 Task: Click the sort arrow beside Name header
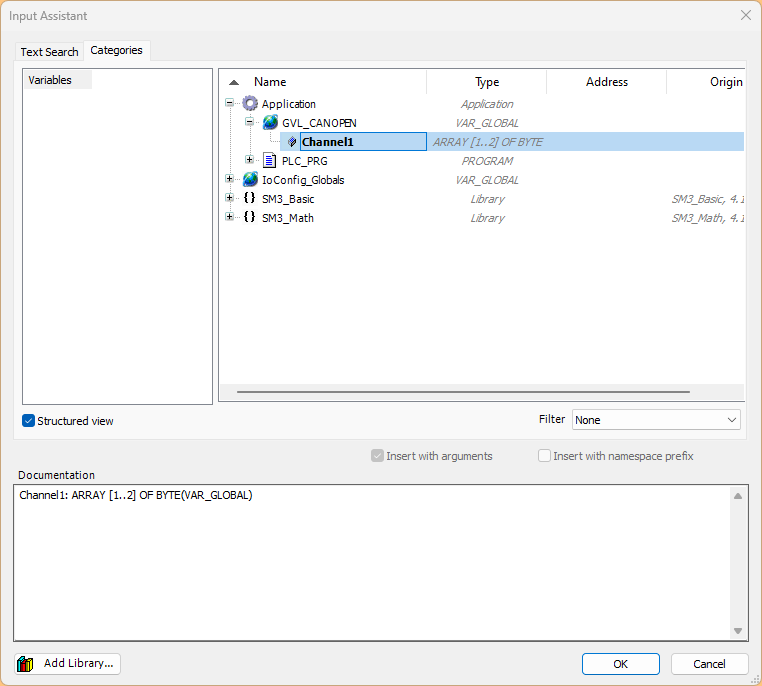pyautogui.click(x=234, y=83)
